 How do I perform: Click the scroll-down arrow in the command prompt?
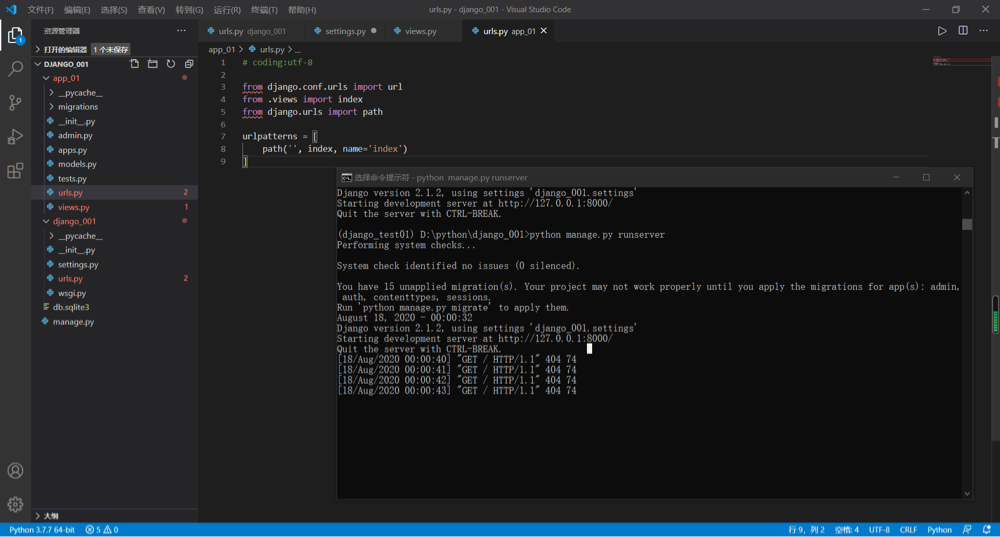click(967, 493)
